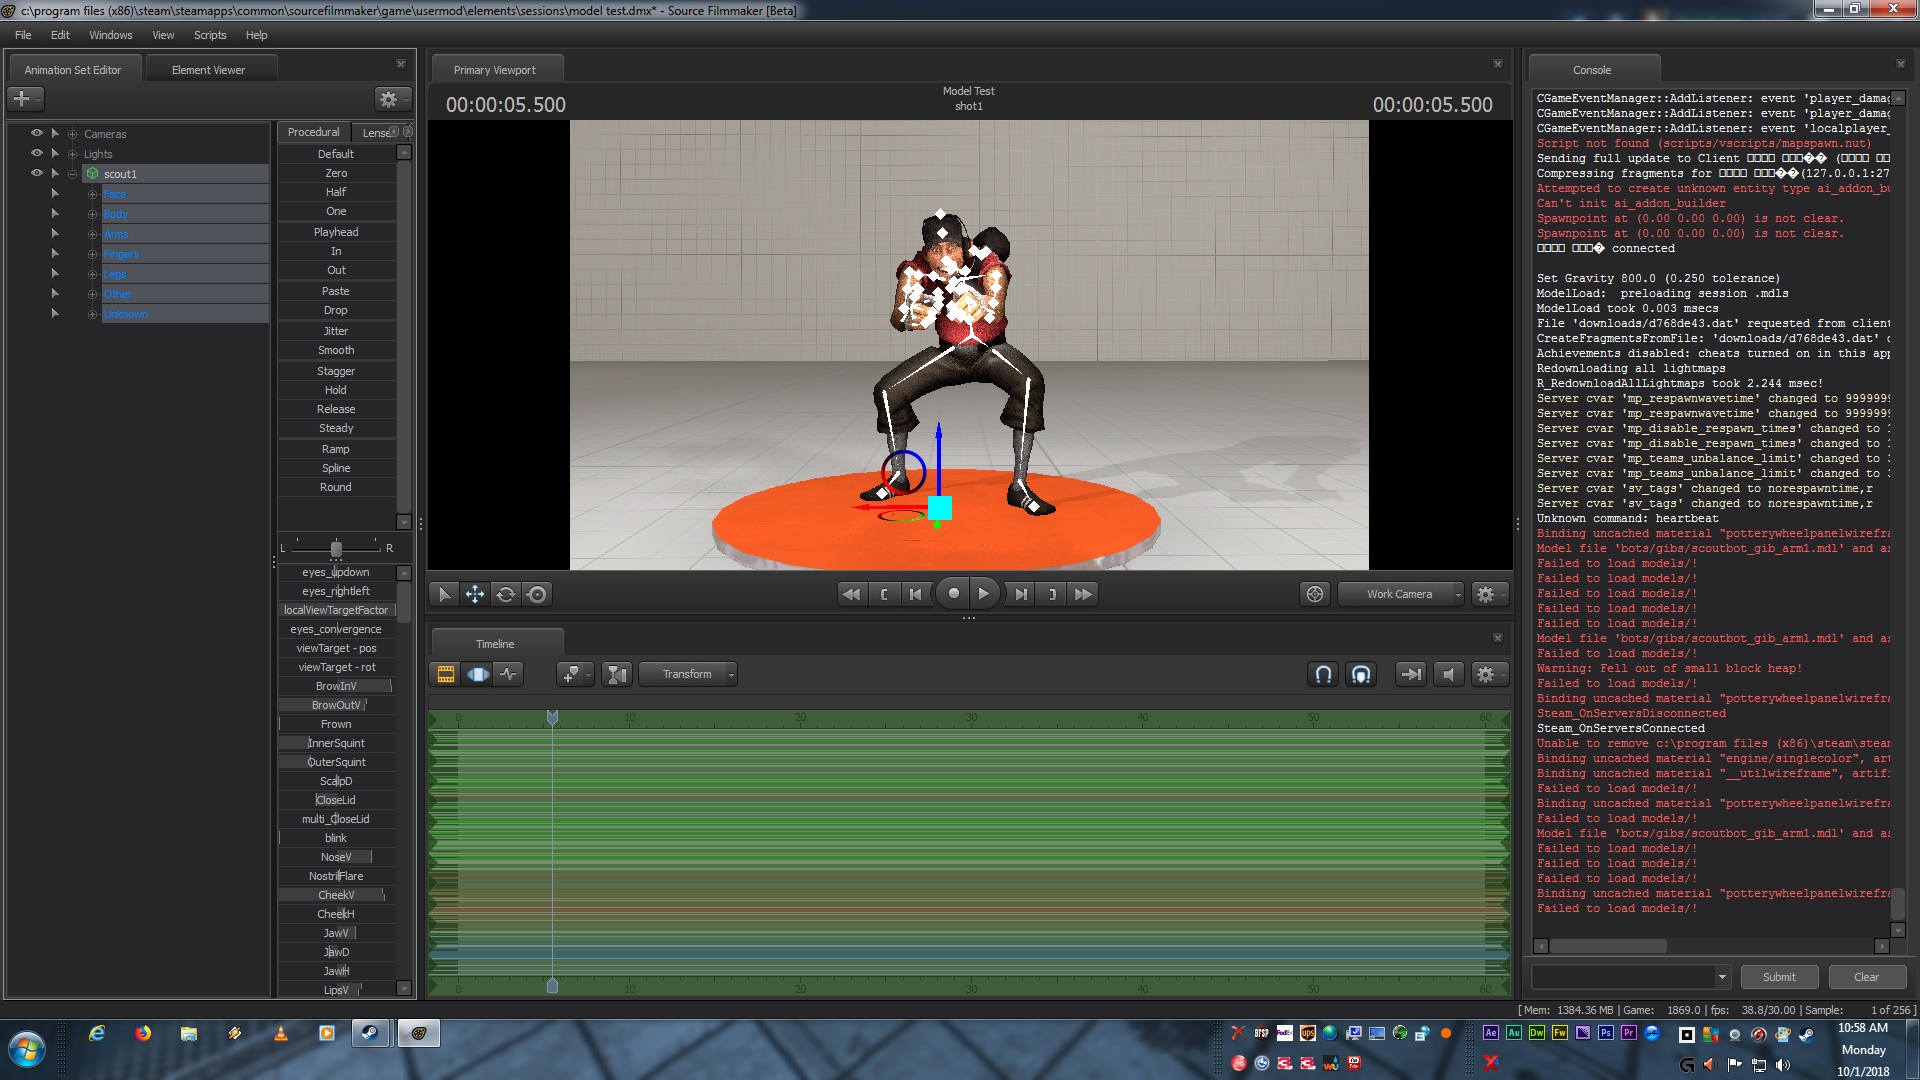Switch to the Element Viewer tab
The height and width of the screenshot is (1080, 1920).
pos(208,70)
